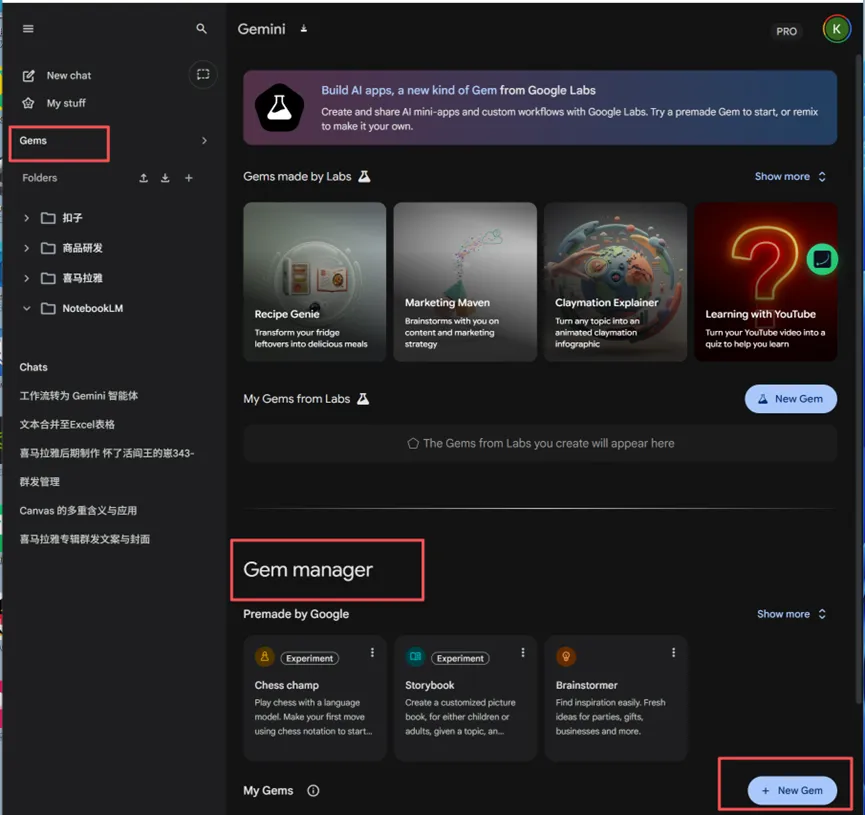Open chat 工作流转为 Gemini 智能体
The width and height of the screenshot is (865, 815).
pos(79,396)
